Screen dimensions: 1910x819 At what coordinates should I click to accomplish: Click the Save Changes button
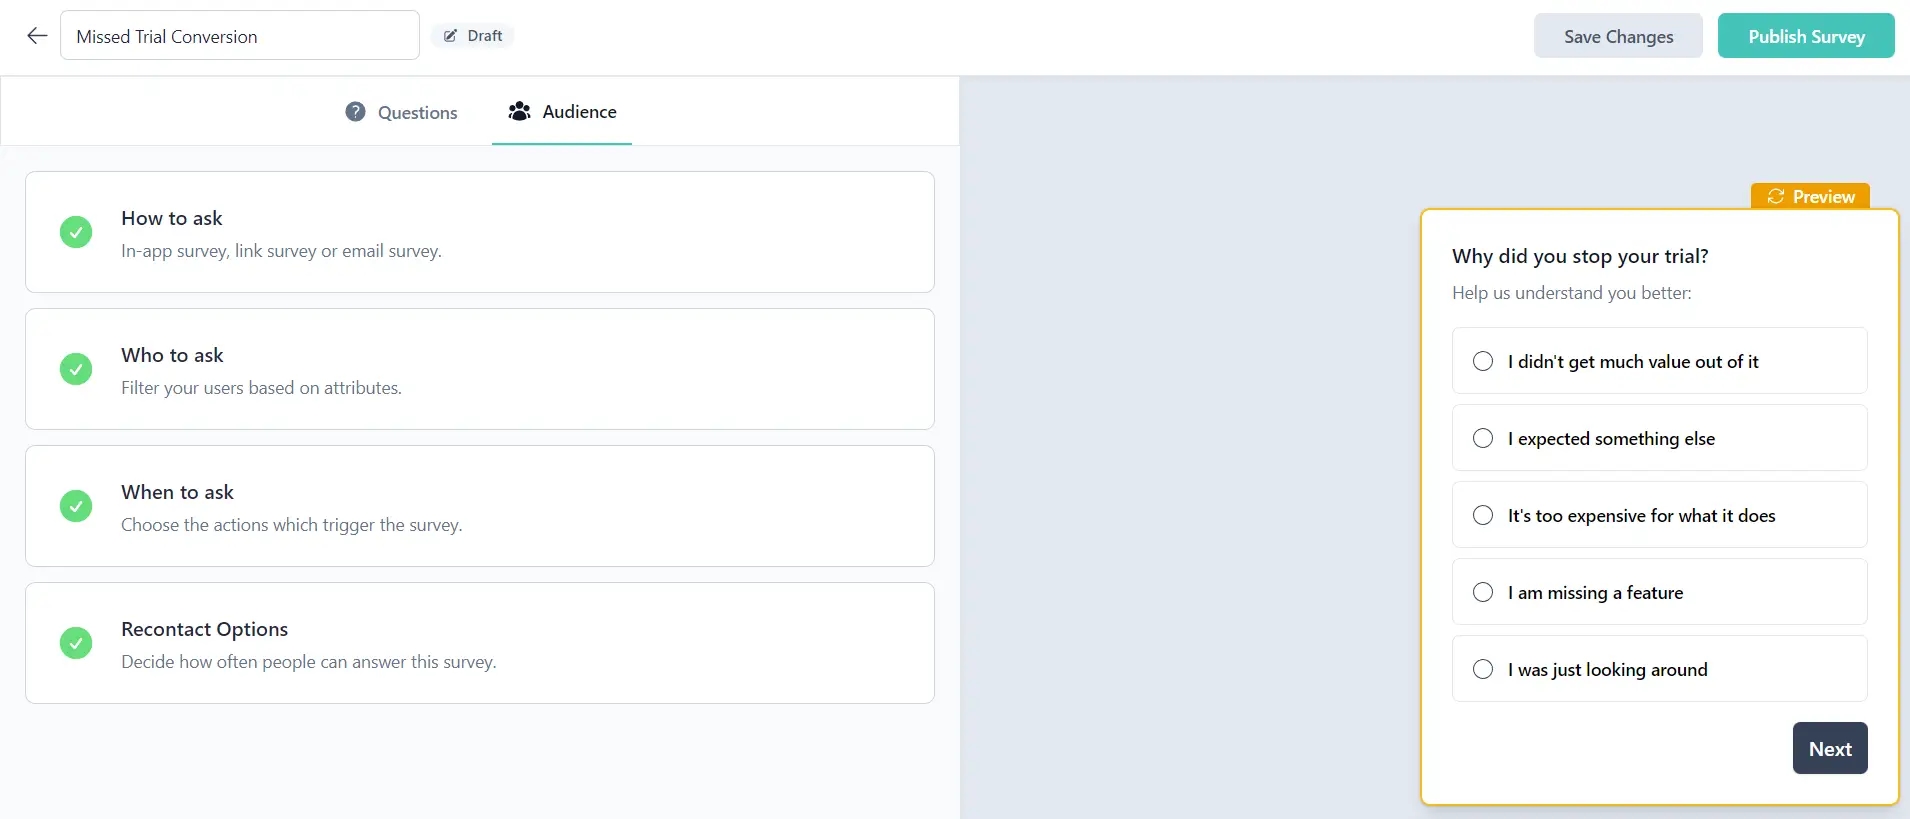point(1618,36)
